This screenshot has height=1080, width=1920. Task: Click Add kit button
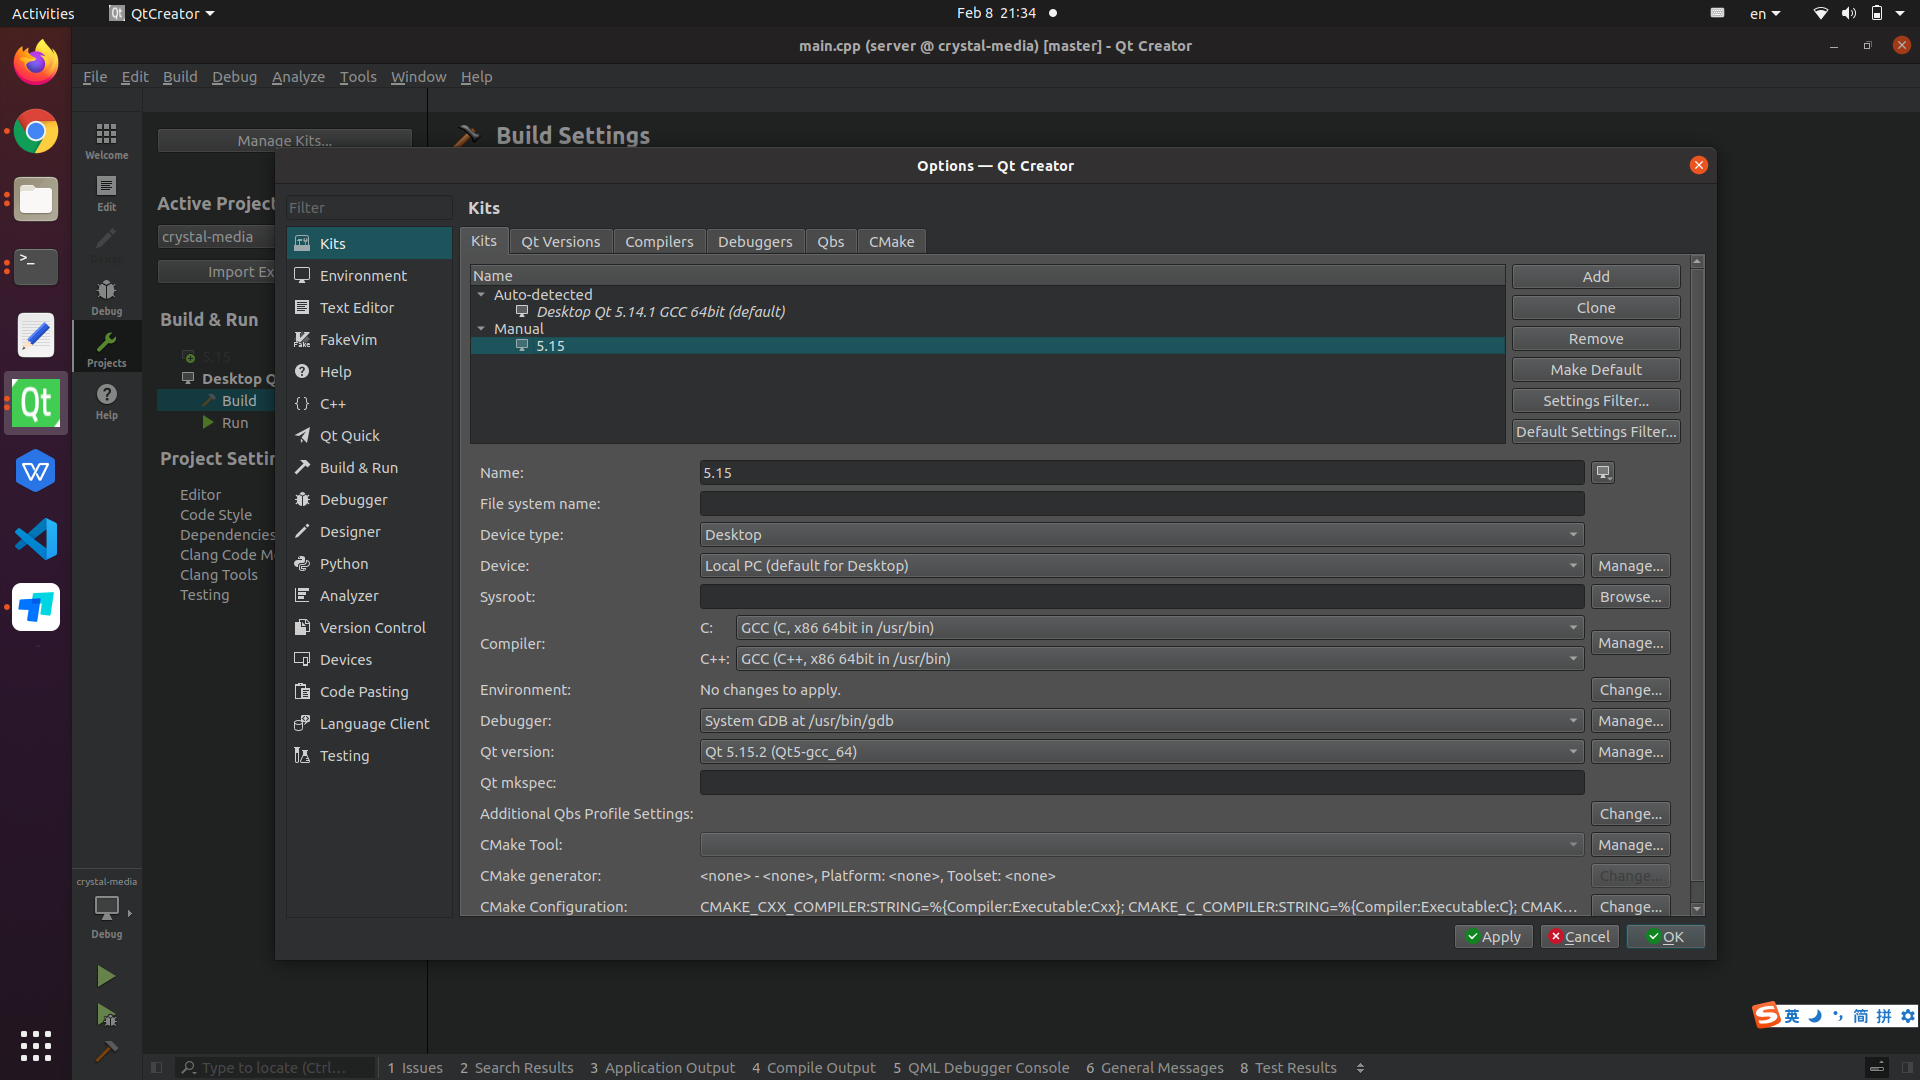[1596, 277]
